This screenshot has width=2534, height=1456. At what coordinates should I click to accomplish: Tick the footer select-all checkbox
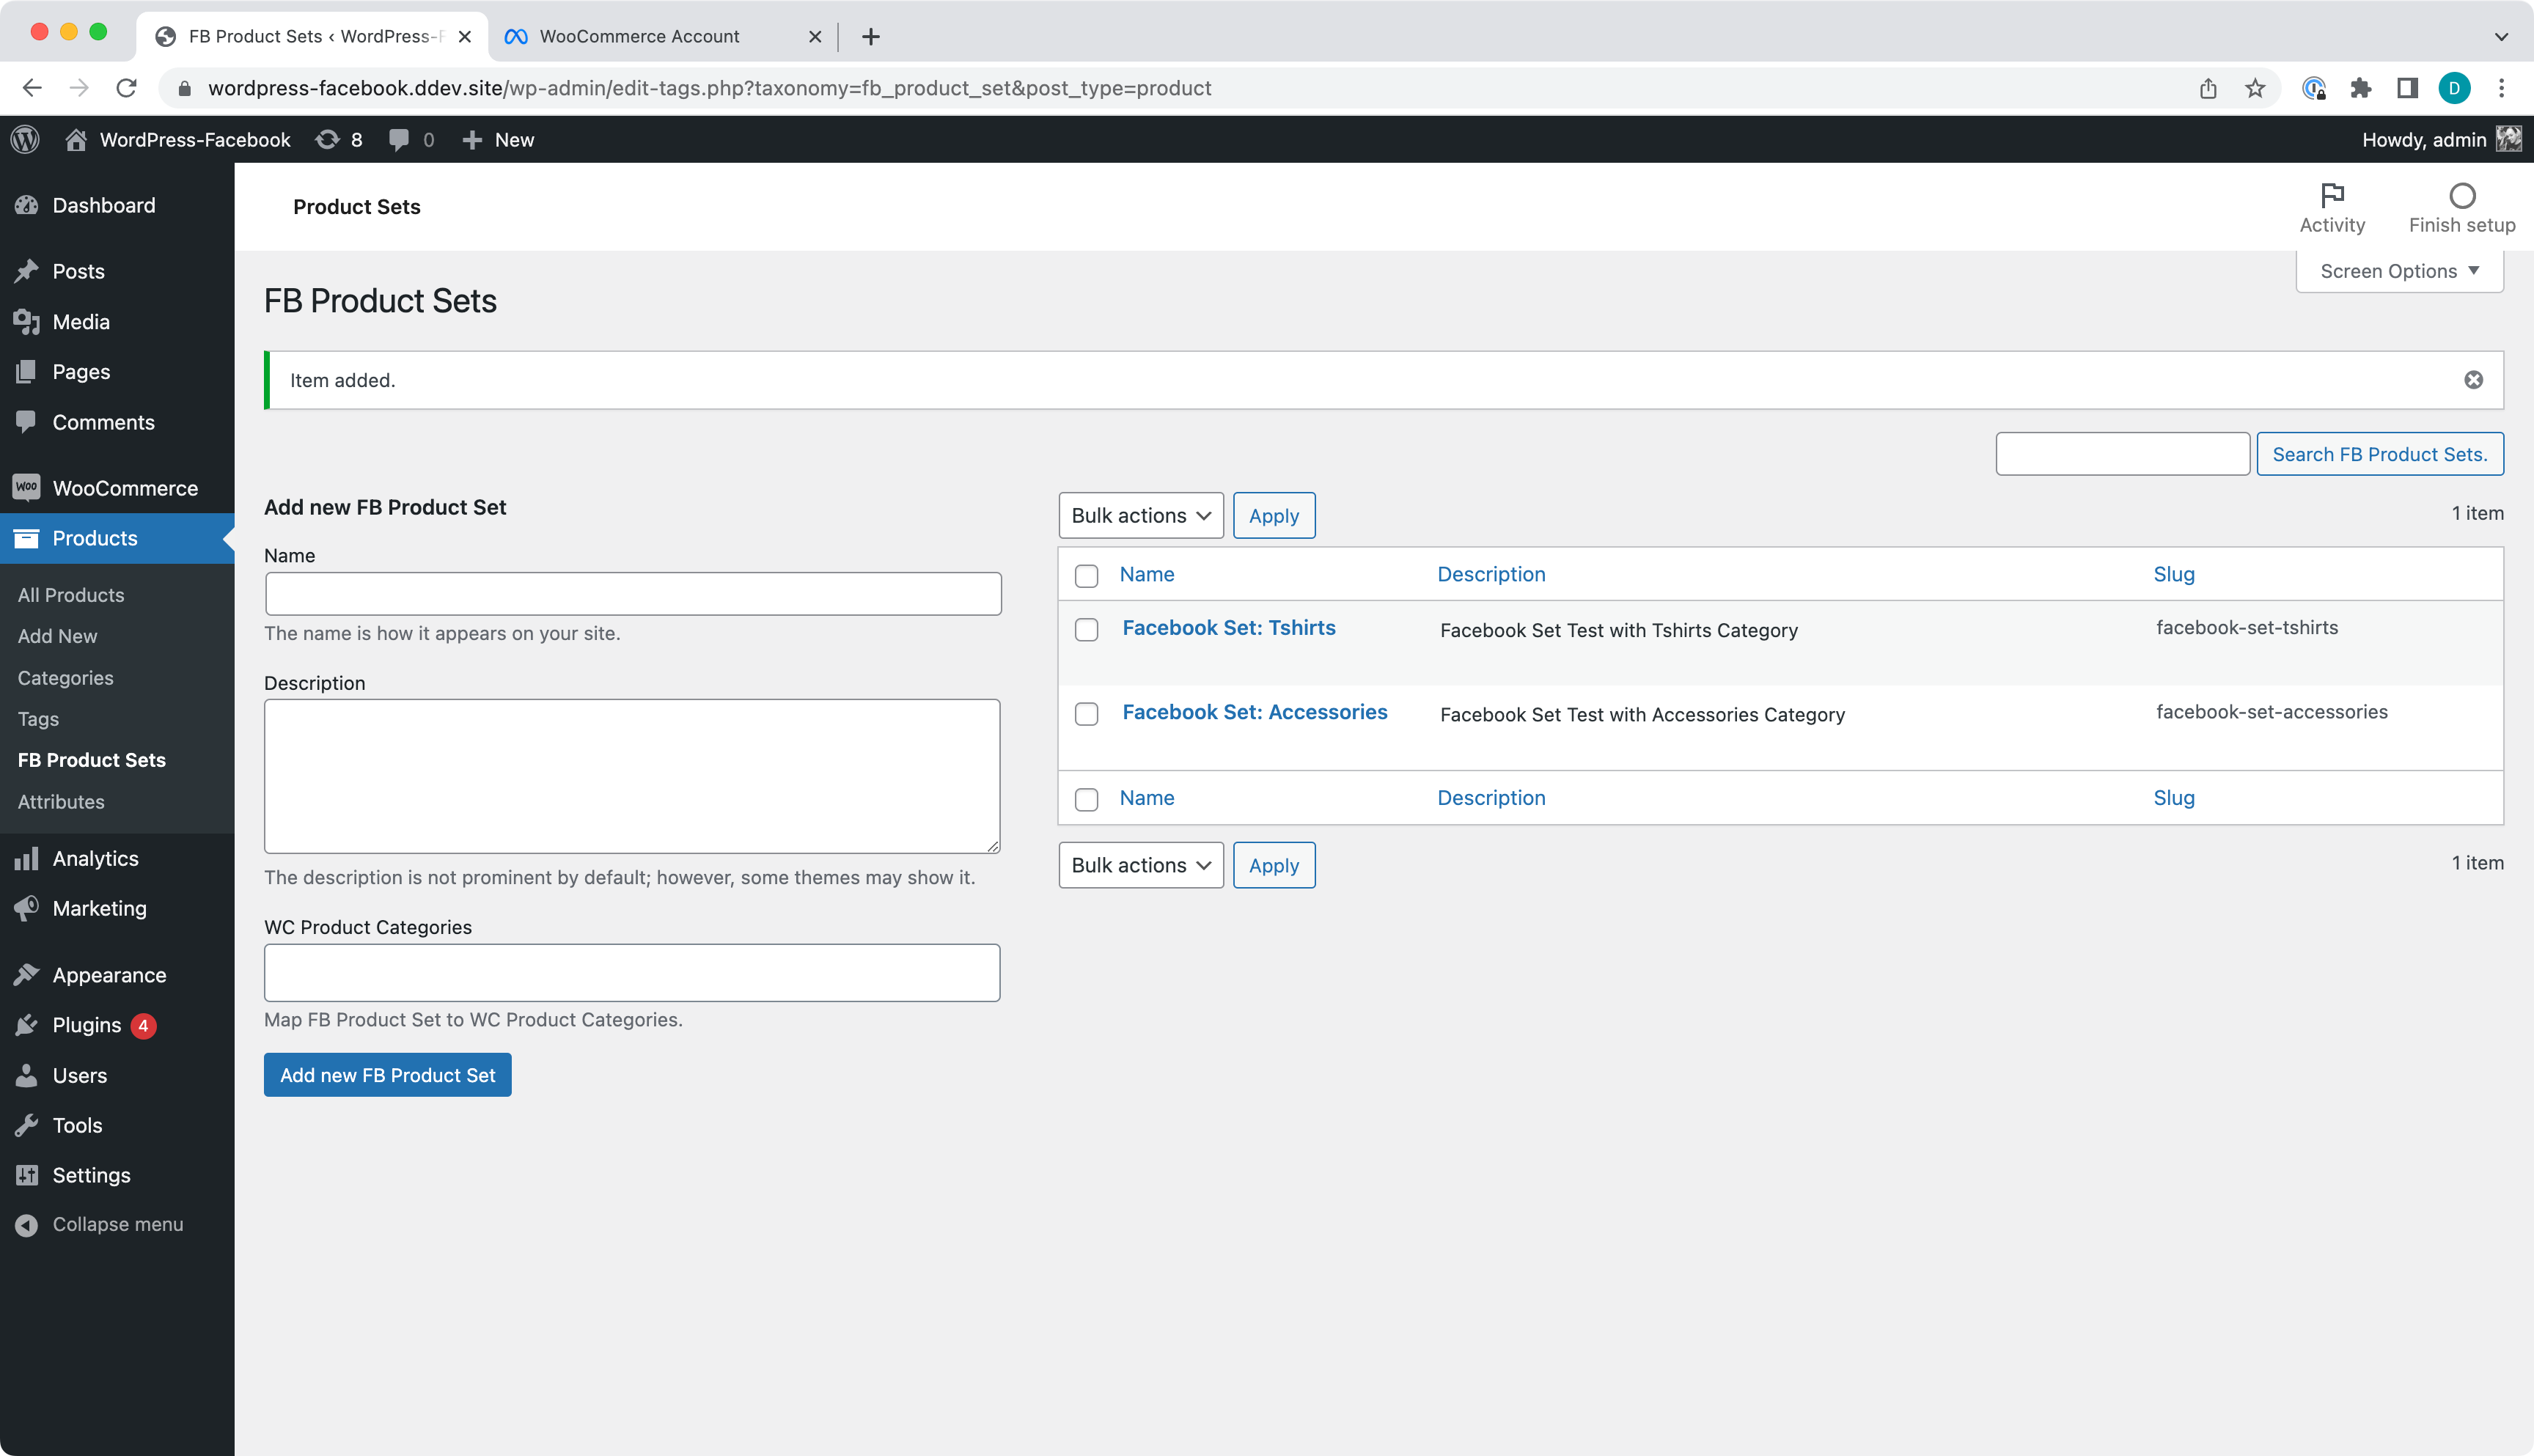click(1086, 799)
